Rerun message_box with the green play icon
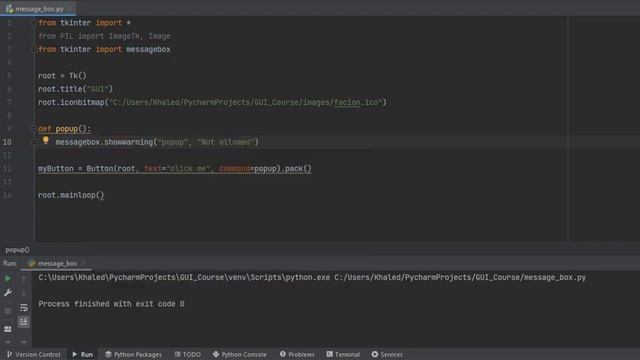This screenshot has height=360, width=640. [8, 278]
